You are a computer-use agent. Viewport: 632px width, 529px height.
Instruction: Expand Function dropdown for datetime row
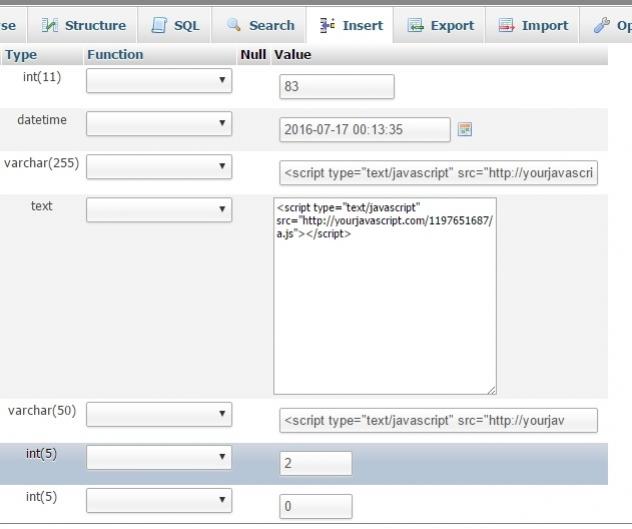tap(159, 124)
